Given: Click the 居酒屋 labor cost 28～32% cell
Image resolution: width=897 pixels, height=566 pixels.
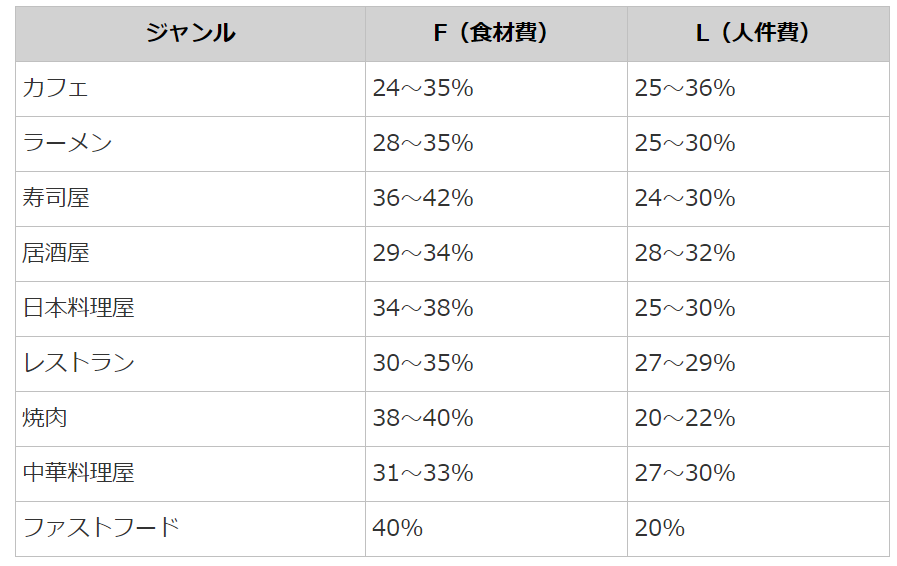Looking at the screenshot, I should (x=685, y=253).
